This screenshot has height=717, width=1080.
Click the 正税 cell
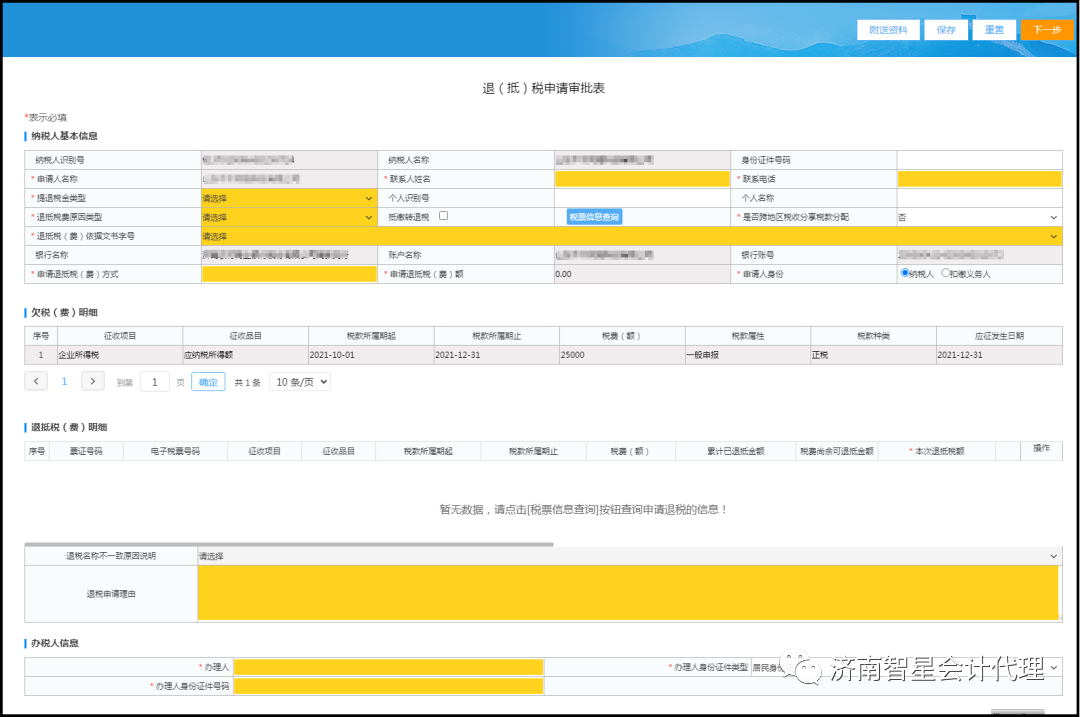tap(873, 355)
